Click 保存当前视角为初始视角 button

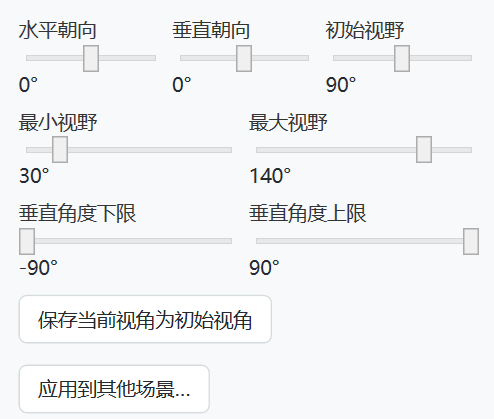tap(145, 319)
